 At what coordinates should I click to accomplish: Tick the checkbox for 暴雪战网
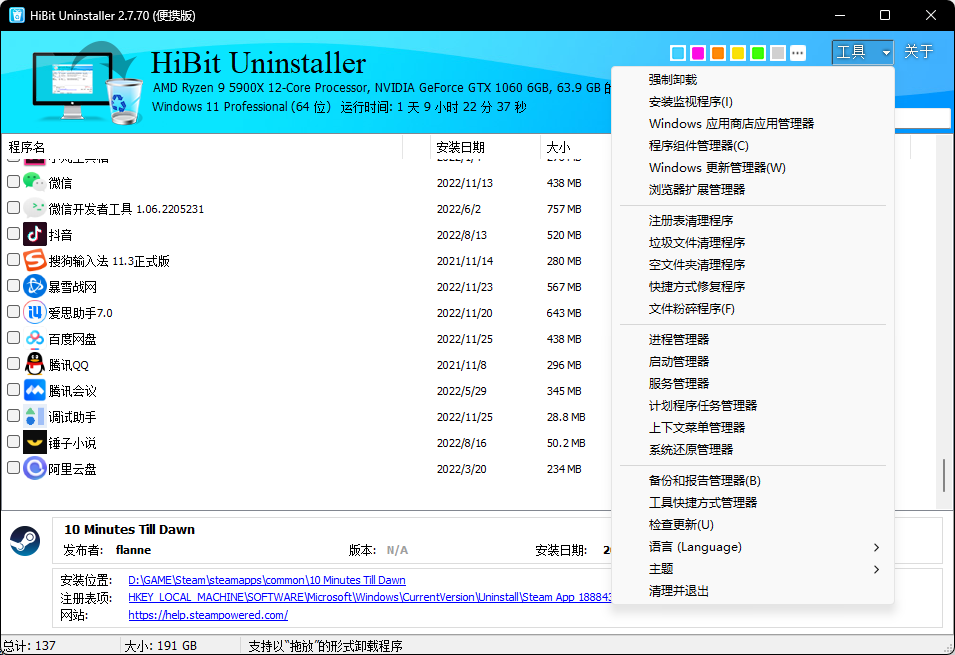(x=13, y=286)
